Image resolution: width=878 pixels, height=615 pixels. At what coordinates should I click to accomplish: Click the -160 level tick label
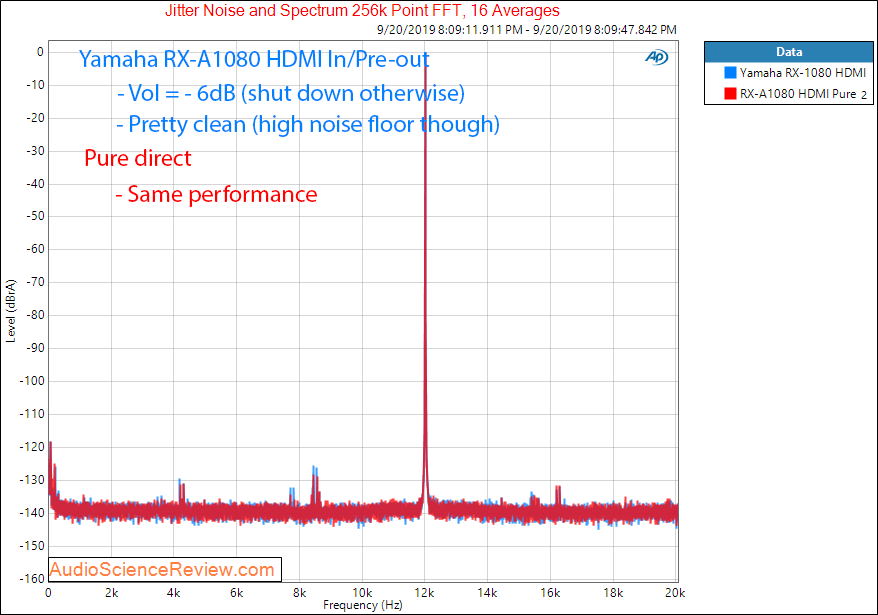(32, 579)
